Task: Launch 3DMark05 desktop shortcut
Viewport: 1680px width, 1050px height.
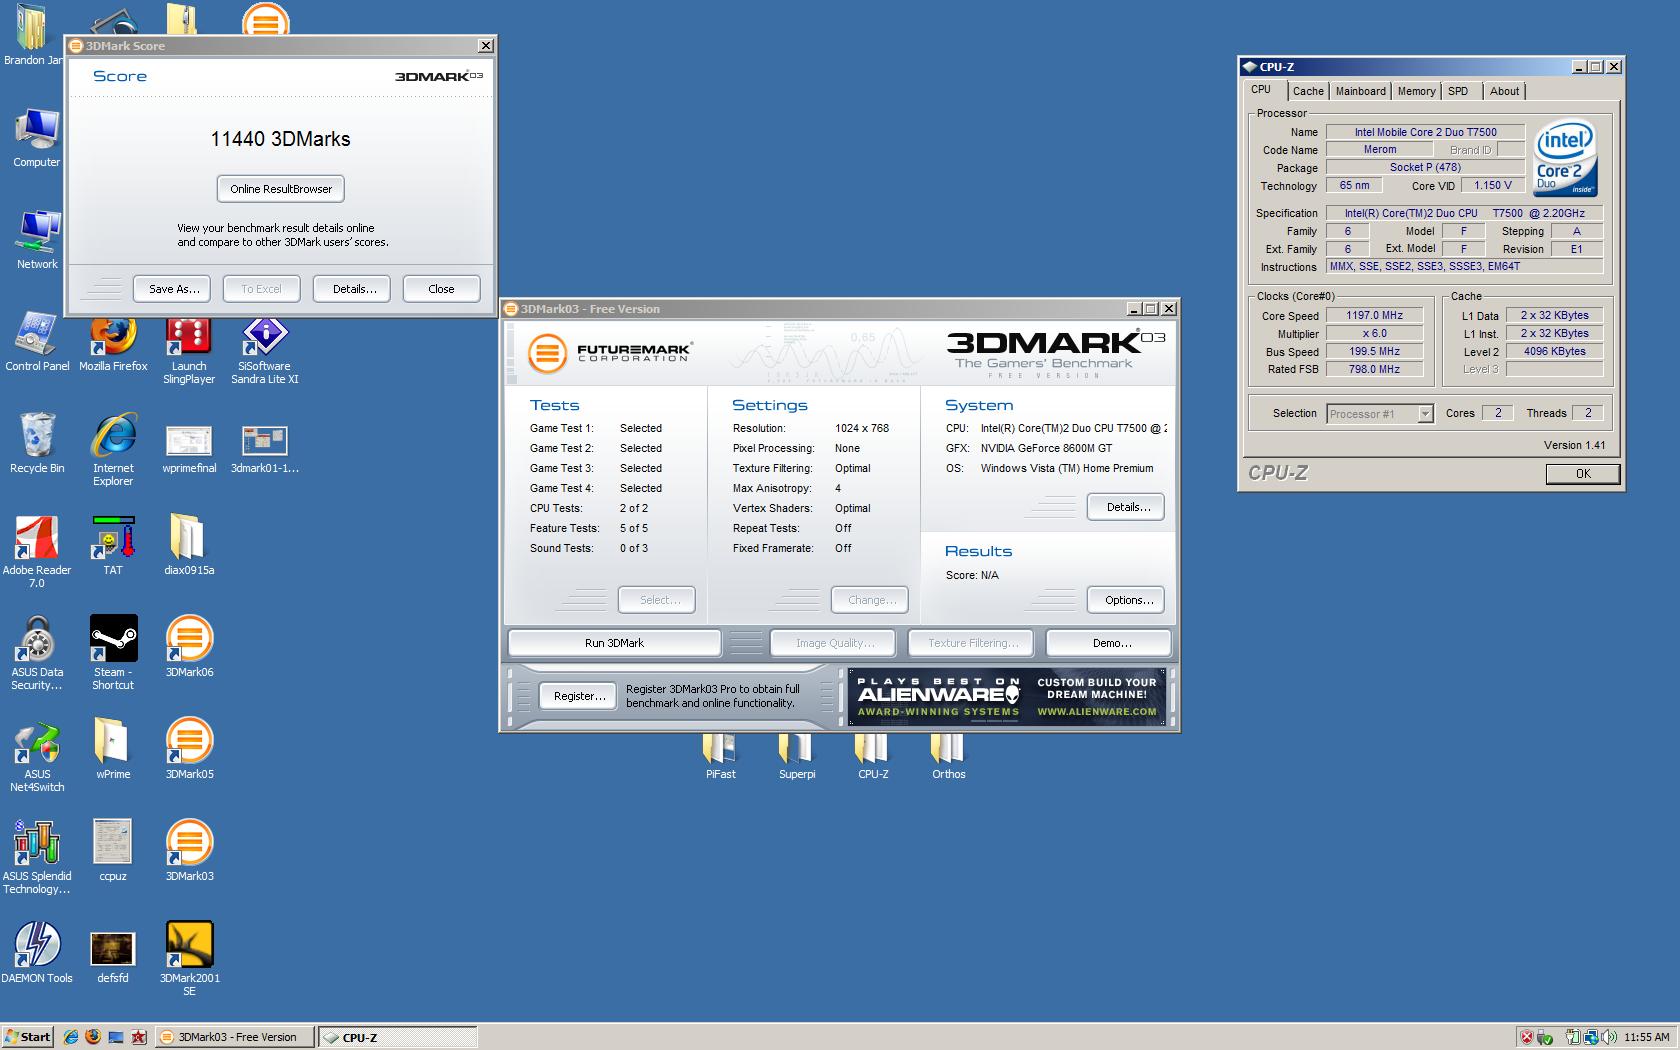Action: click(x=189, y=750)
